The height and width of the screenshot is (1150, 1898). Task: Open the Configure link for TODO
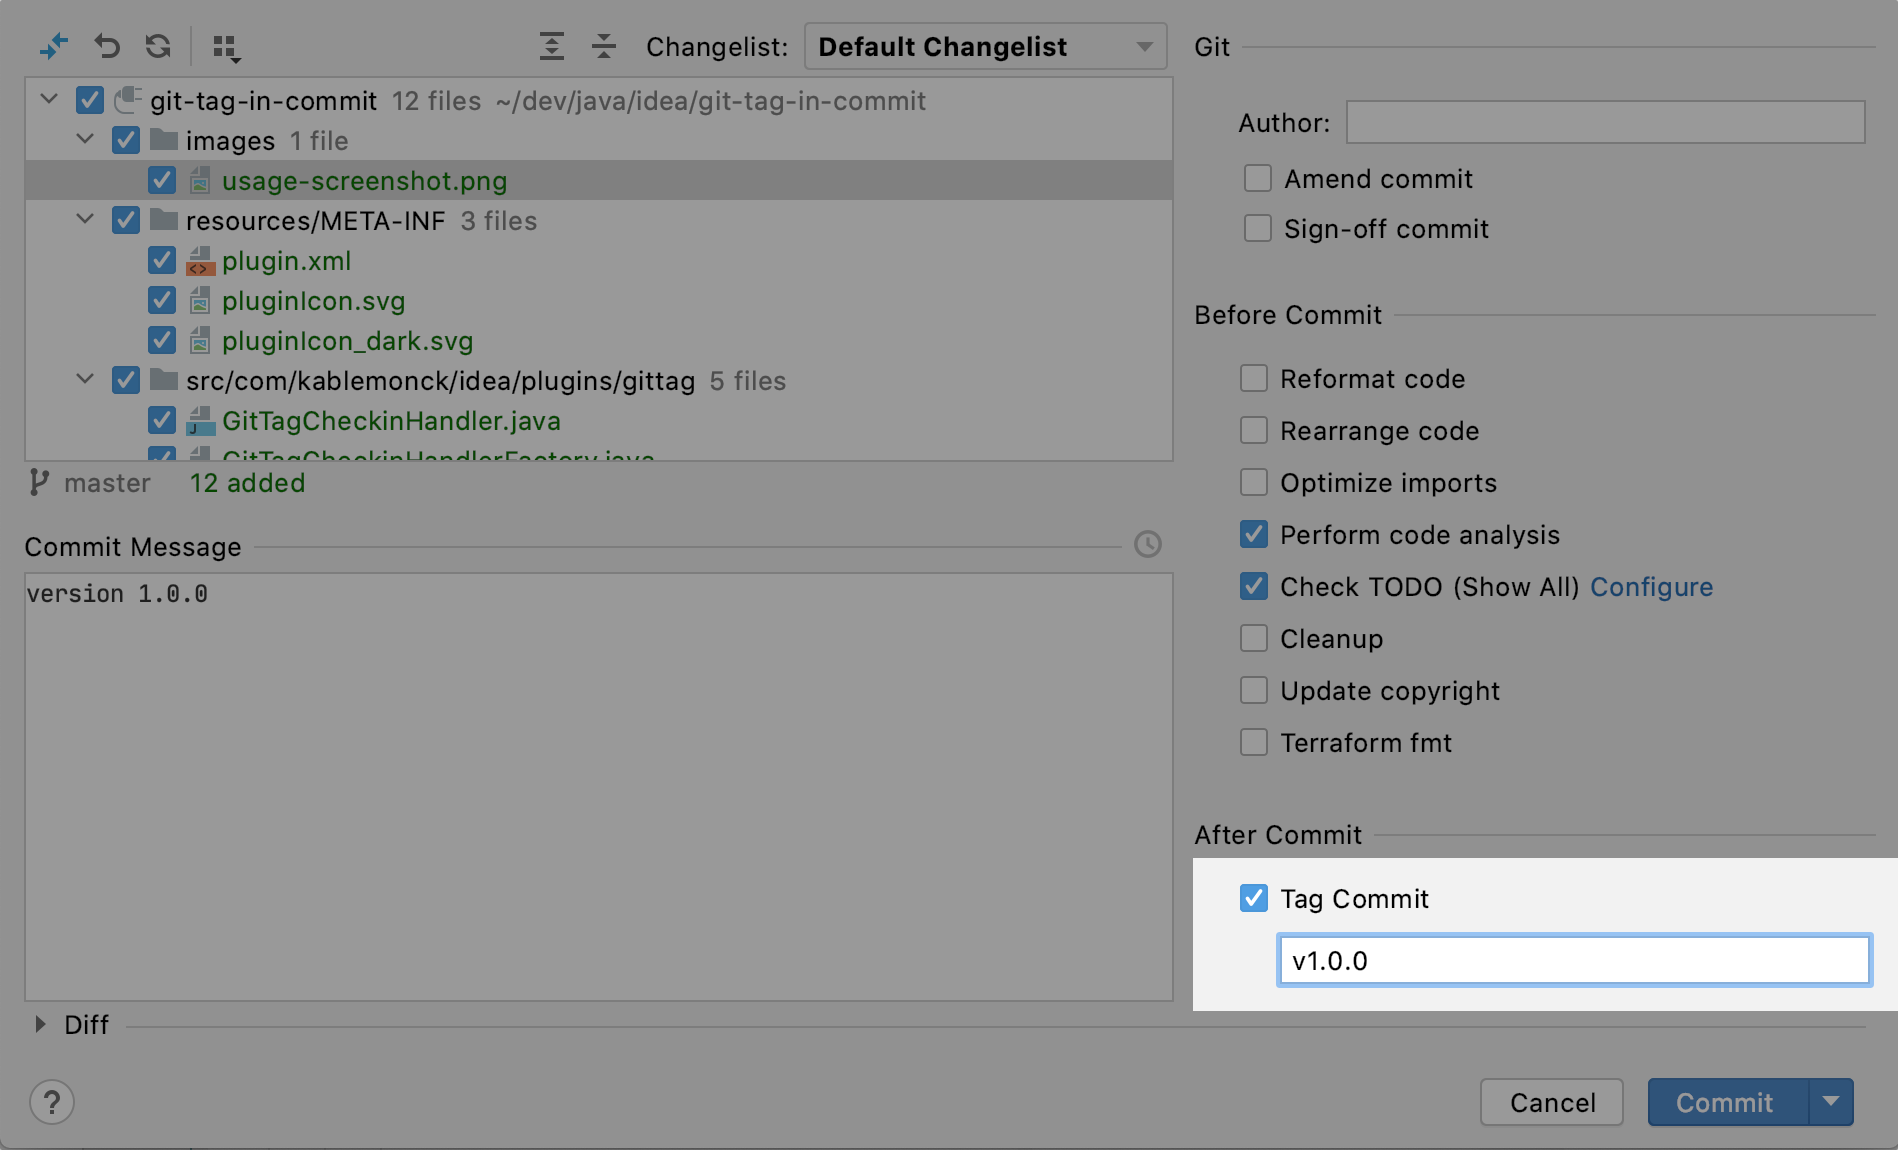click(x=1651, y=587)
